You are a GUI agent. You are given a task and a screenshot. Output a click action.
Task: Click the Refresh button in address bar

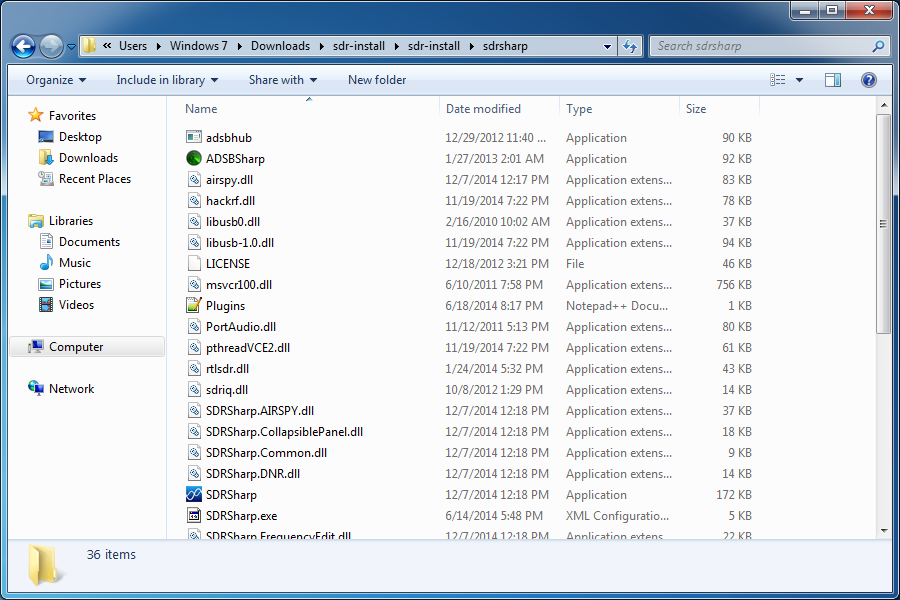coord(630,47)
